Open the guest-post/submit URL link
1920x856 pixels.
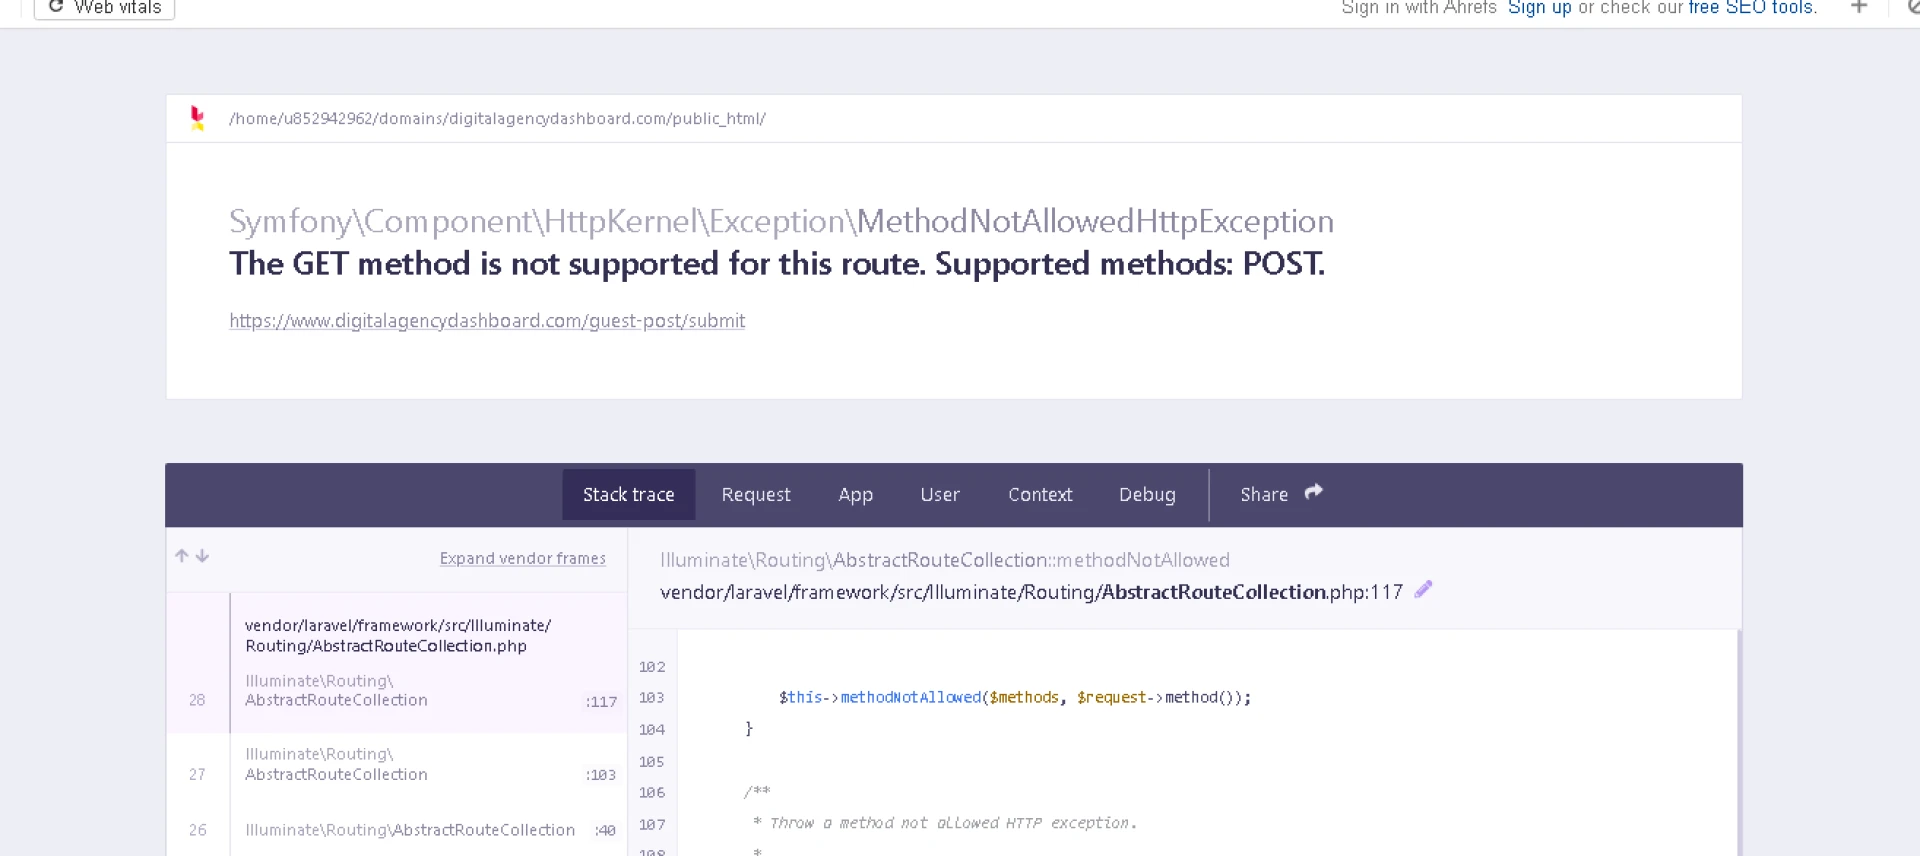[x=487, y=321]
